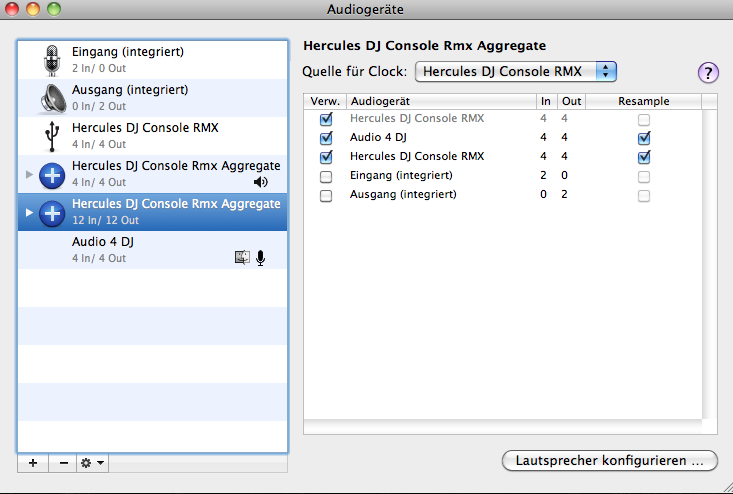Enable Verw. checkbox for Eingang (integriert)
The width and height of the screenshot is (733, 494).
pos(326,176)
